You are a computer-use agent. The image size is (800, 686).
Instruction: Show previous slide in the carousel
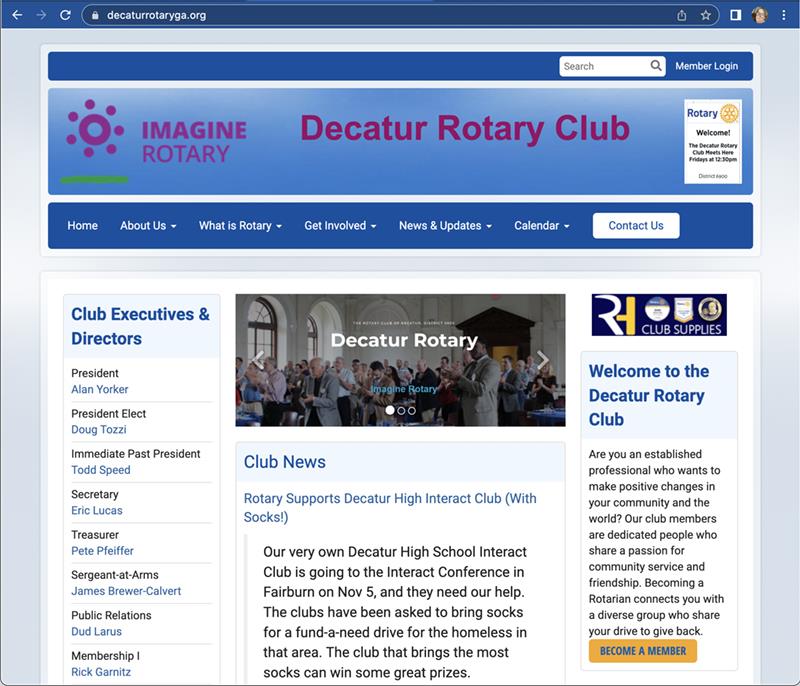(258, 360)
